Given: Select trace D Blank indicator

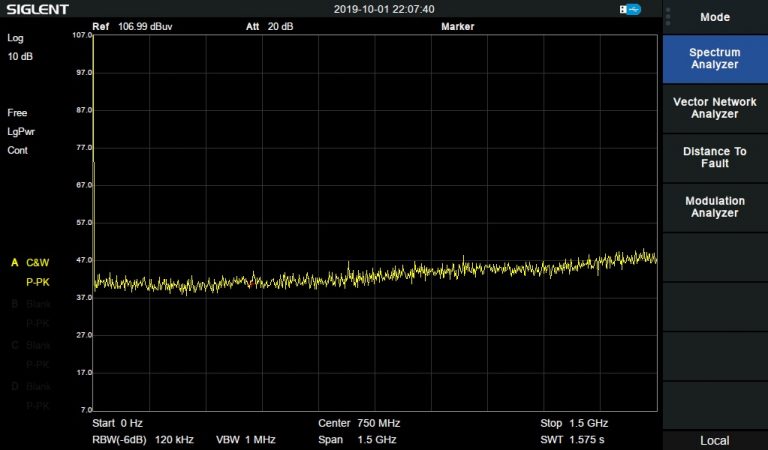Looking at the screenshot, I should (x=30, y=386).
